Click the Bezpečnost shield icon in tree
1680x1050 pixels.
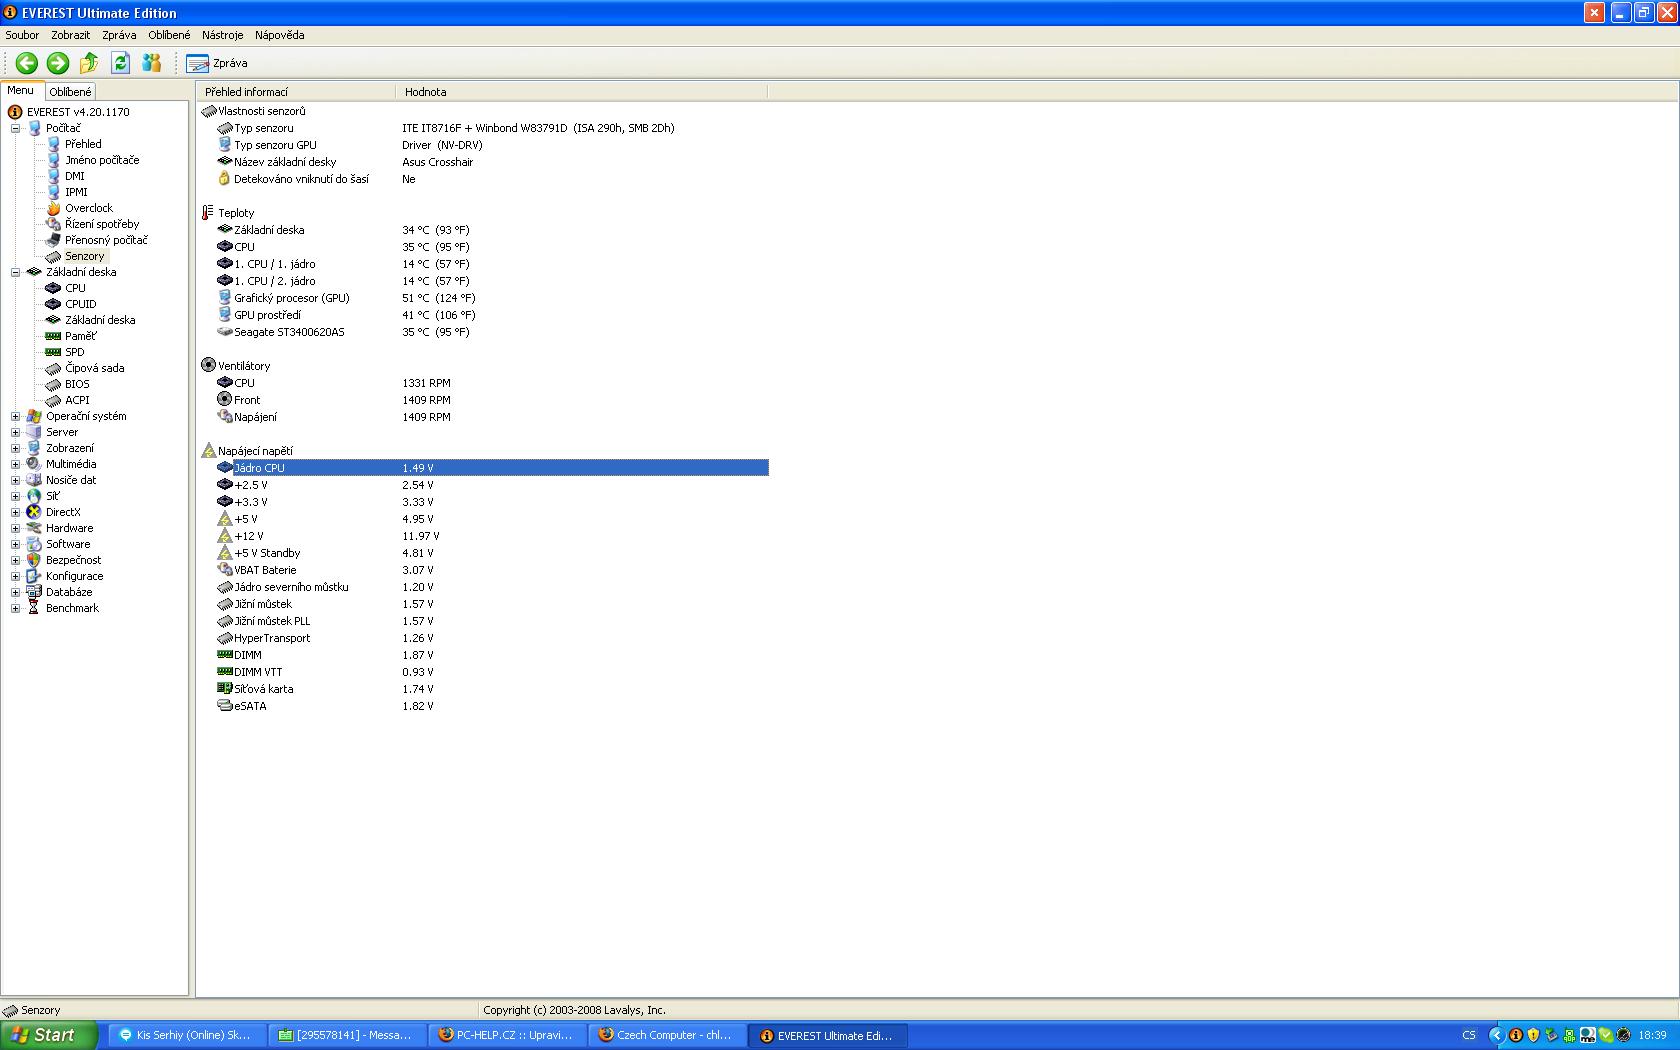tap(34, 560)
